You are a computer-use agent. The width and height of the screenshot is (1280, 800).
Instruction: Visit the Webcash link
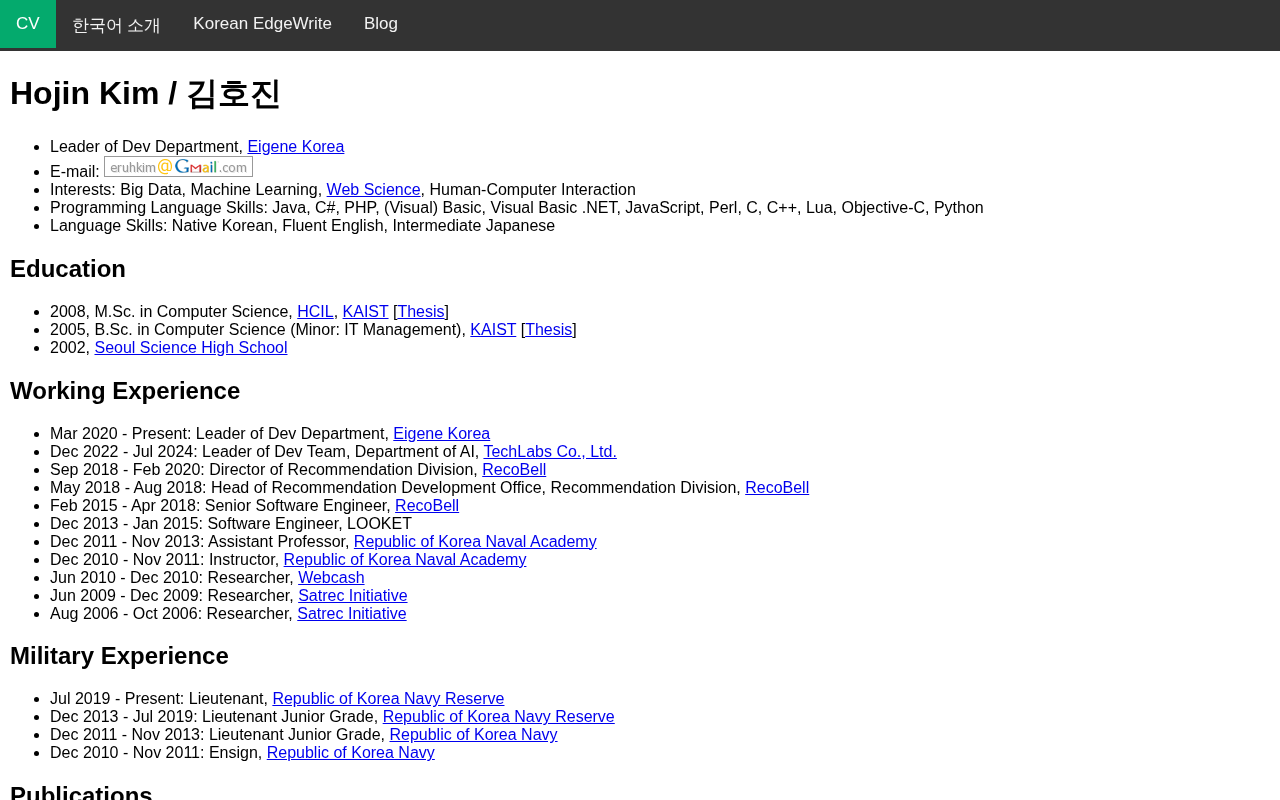coord(331,578)
